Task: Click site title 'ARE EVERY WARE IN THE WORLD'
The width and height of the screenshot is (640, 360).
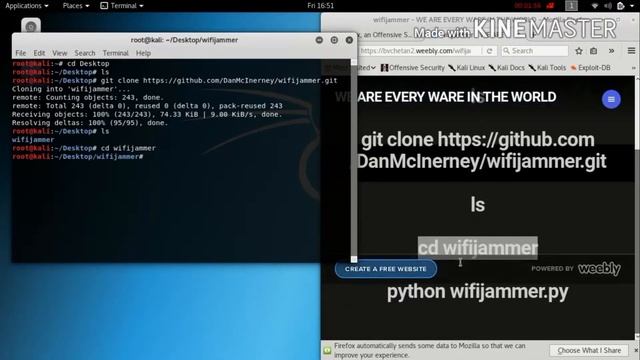Action: [456, 97]
